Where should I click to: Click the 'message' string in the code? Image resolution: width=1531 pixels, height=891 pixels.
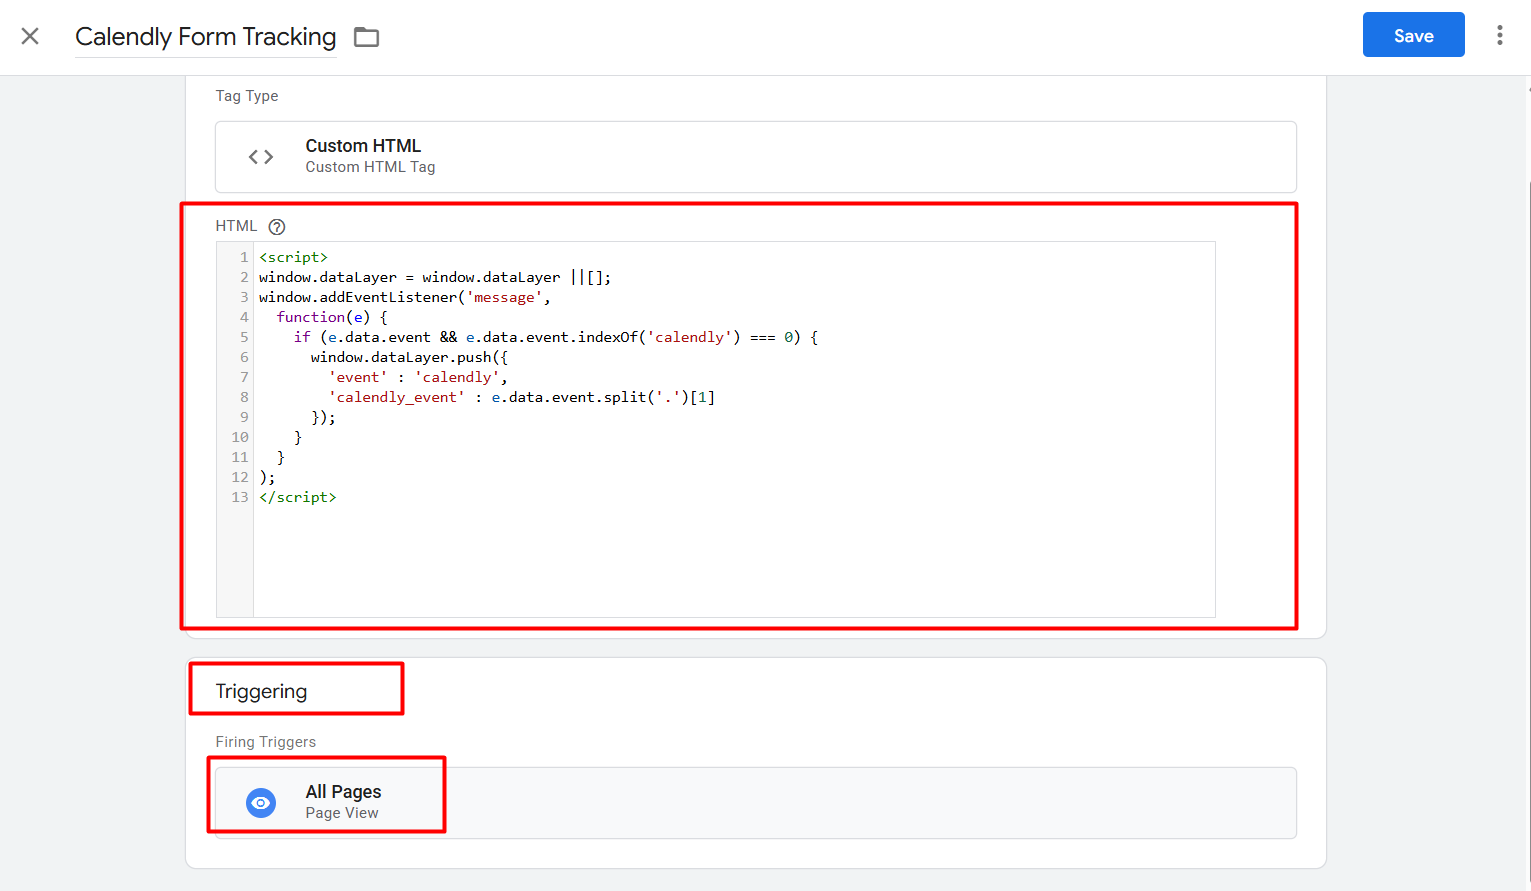click(504, 297)
